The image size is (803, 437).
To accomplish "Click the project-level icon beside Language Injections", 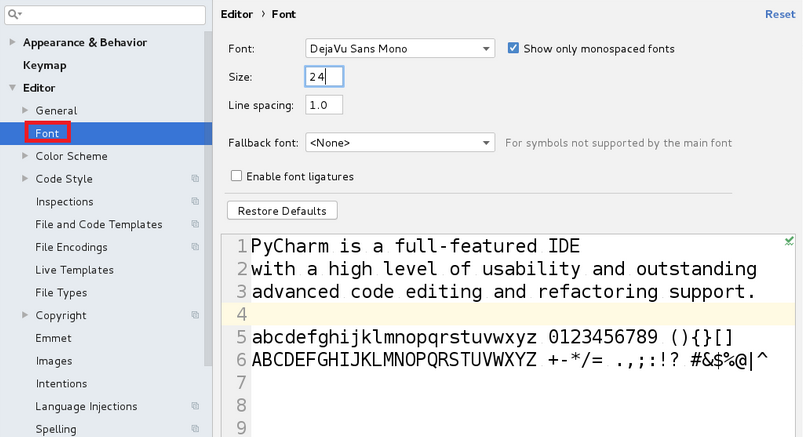I will point(195,406).
